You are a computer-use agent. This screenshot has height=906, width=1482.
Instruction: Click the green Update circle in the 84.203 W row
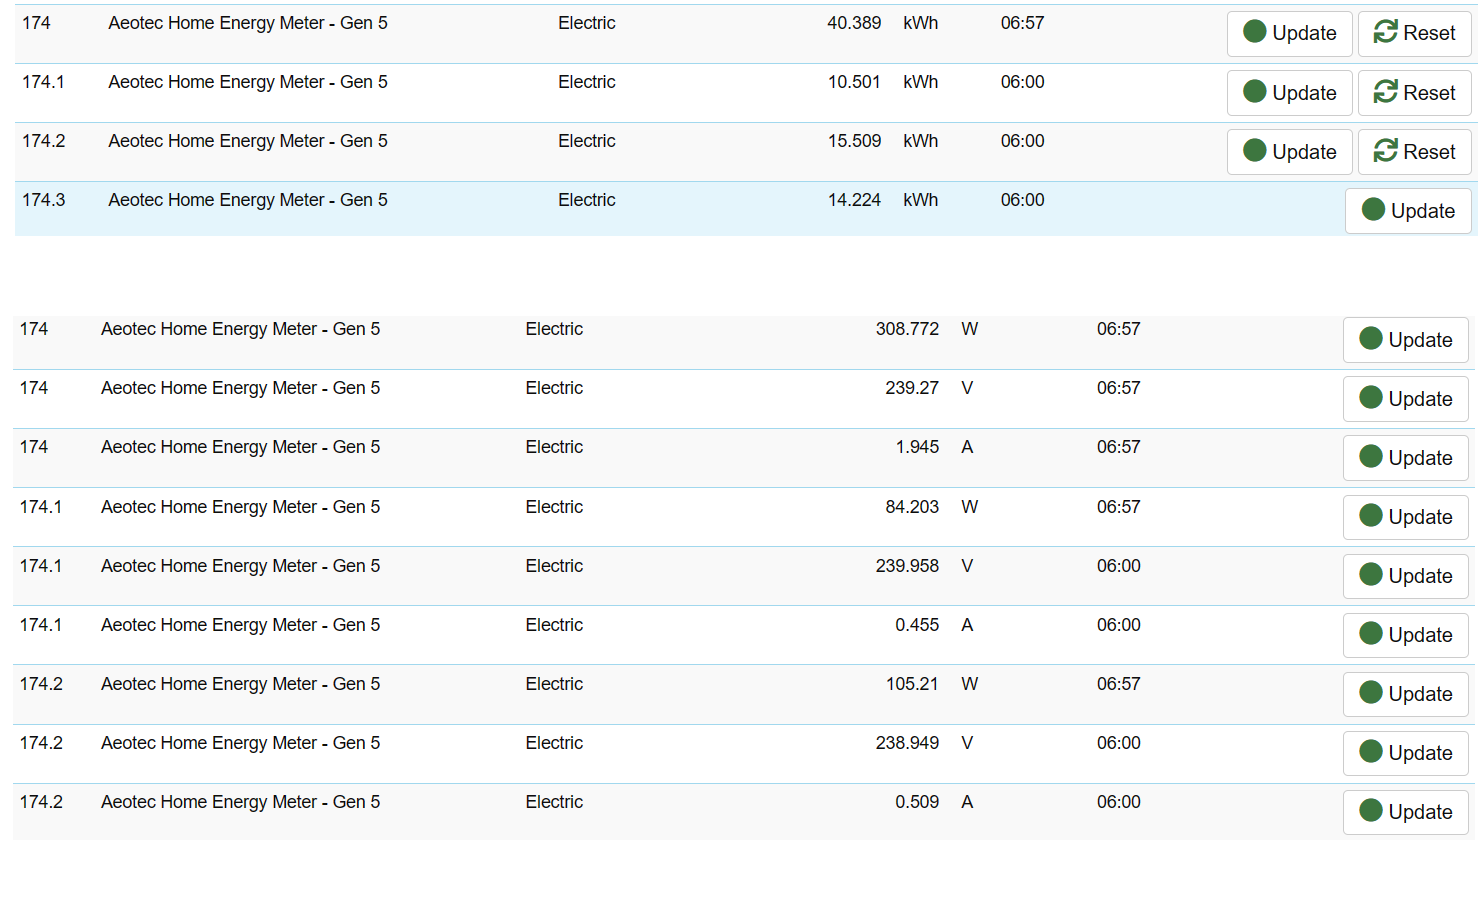(x=1371, y=516)
